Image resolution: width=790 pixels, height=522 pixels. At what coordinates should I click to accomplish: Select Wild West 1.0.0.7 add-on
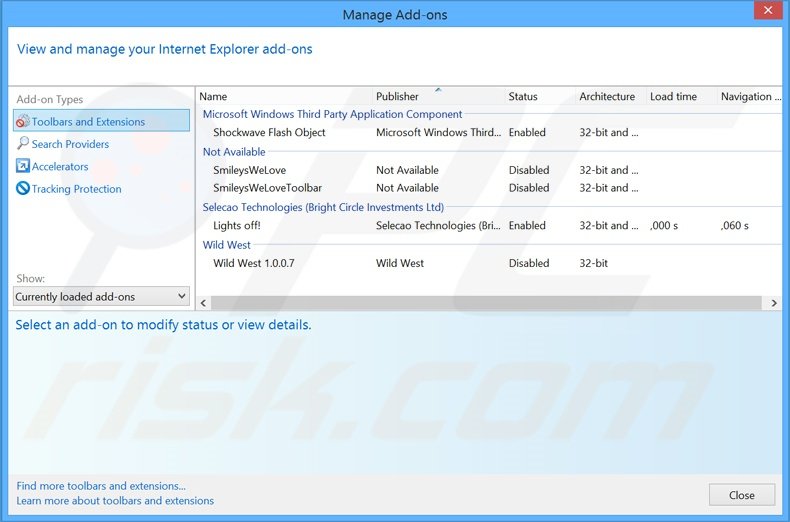254,263
